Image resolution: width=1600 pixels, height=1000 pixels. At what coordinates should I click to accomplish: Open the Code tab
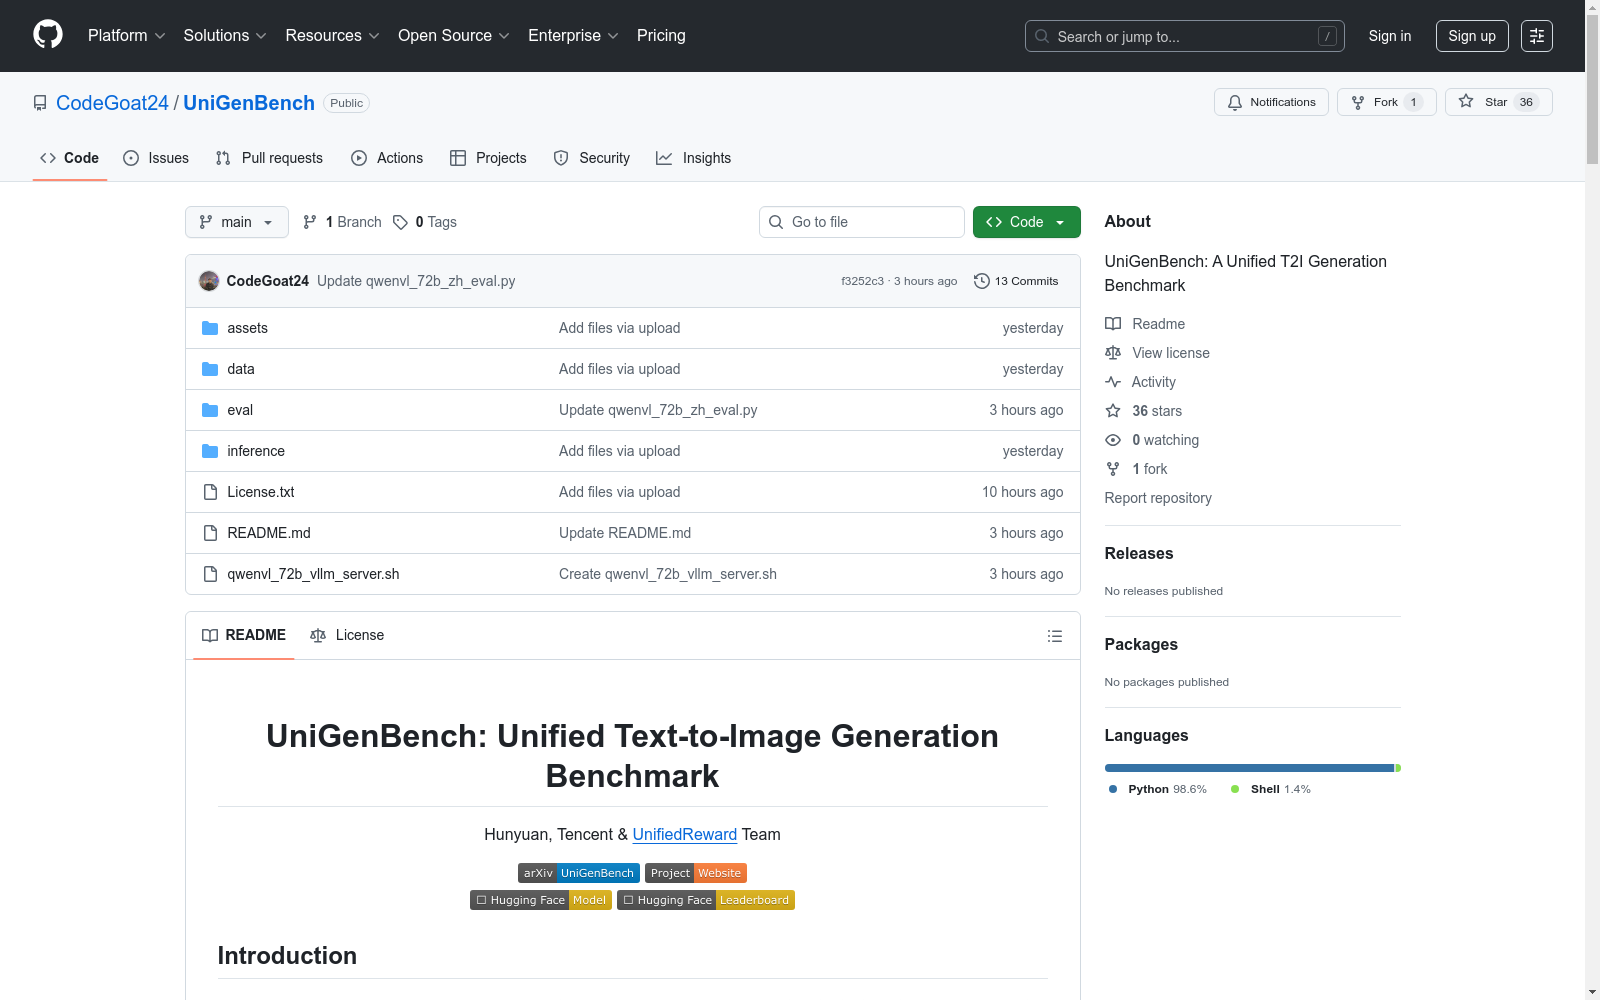(70, 158)
